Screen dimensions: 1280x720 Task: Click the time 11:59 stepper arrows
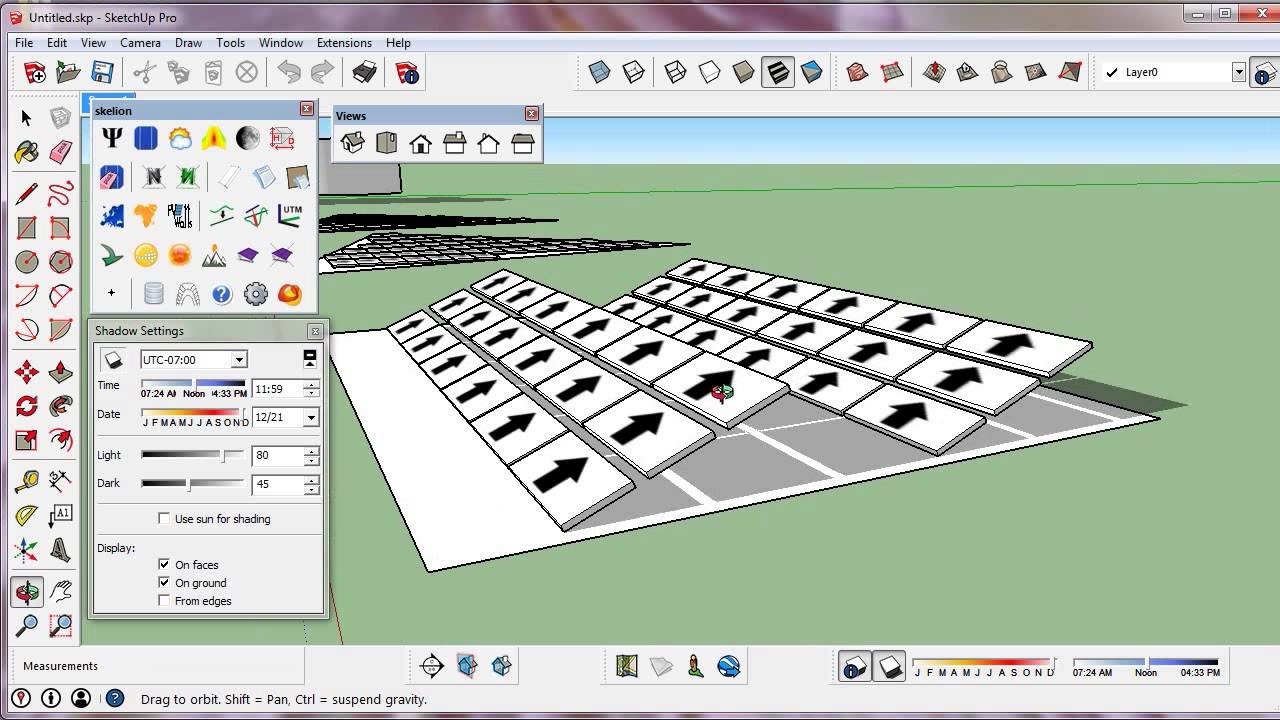click(x=311, y=389)
